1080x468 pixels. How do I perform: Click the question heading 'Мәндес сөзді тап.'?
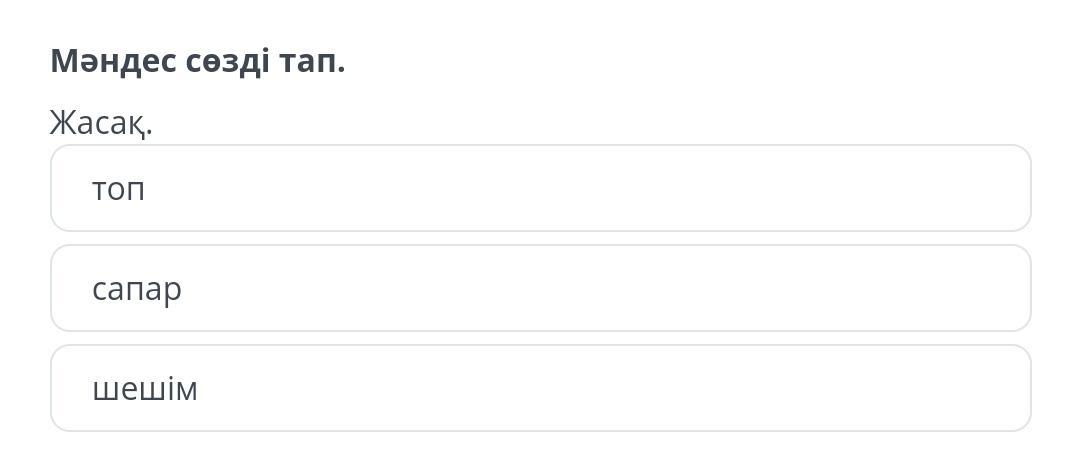point(198,61)
